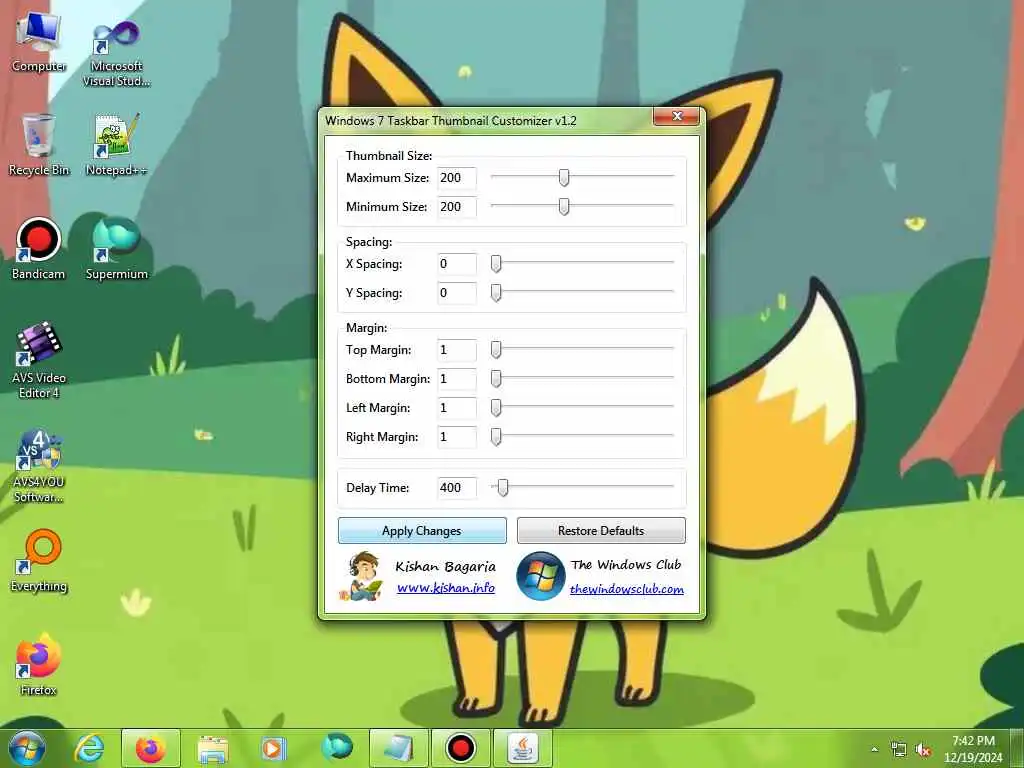1024x768 pixels.
Task: Click 'The Windows Club' name text
Action: [x=626, y=564]
